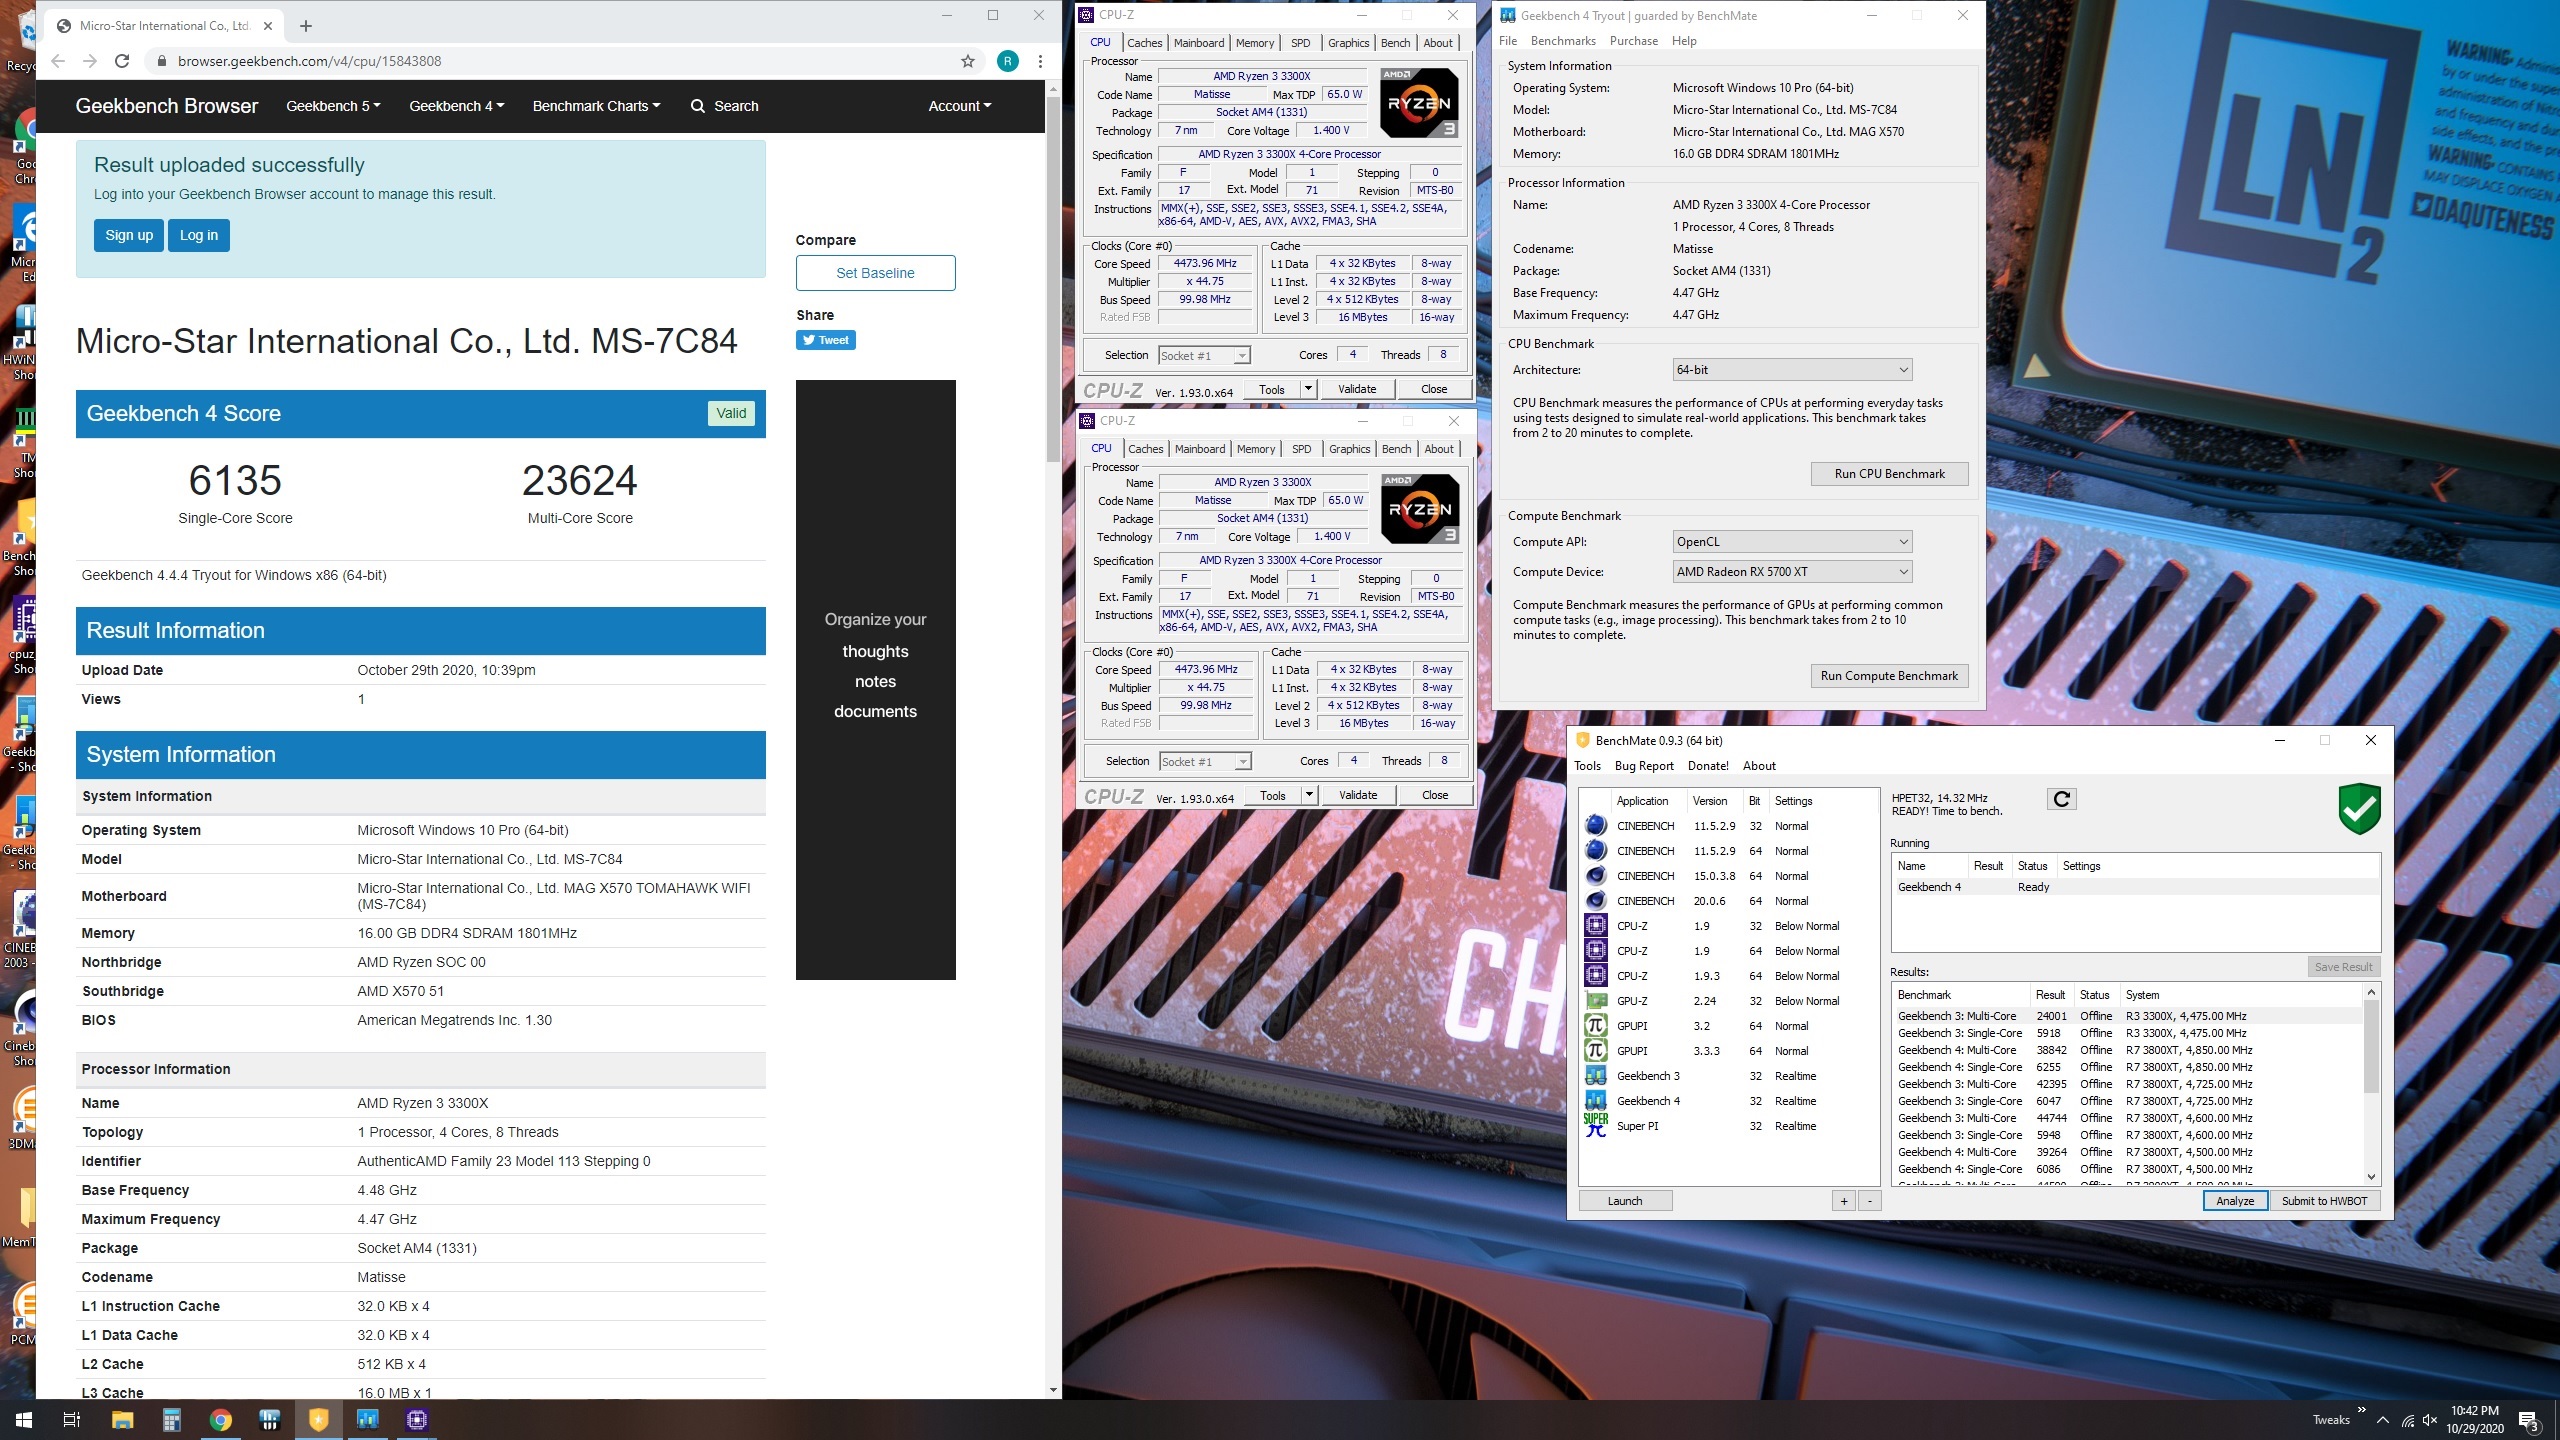
Task: Switch to Caches tab in upper CPU-Z
Action: [x=1144, y=43]
